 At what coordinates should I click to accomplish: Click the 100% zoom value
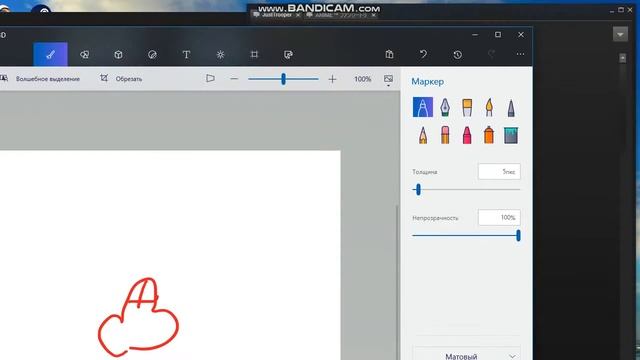click(x=362, y=79)
